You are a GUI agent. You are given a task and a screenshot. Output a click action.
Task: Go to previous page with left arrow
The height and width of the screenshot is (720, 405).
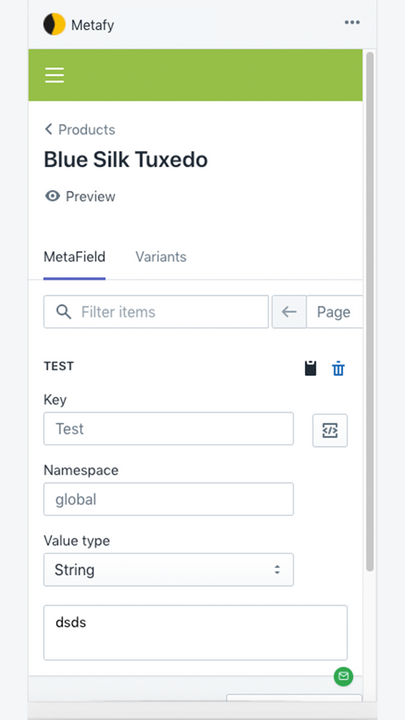[289, 312]
